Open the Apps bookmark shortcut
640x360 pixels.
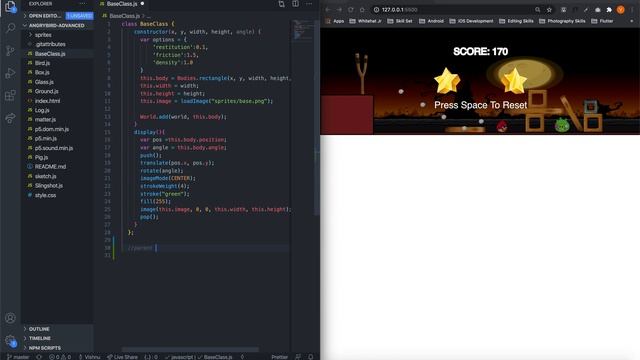[335, 21]
